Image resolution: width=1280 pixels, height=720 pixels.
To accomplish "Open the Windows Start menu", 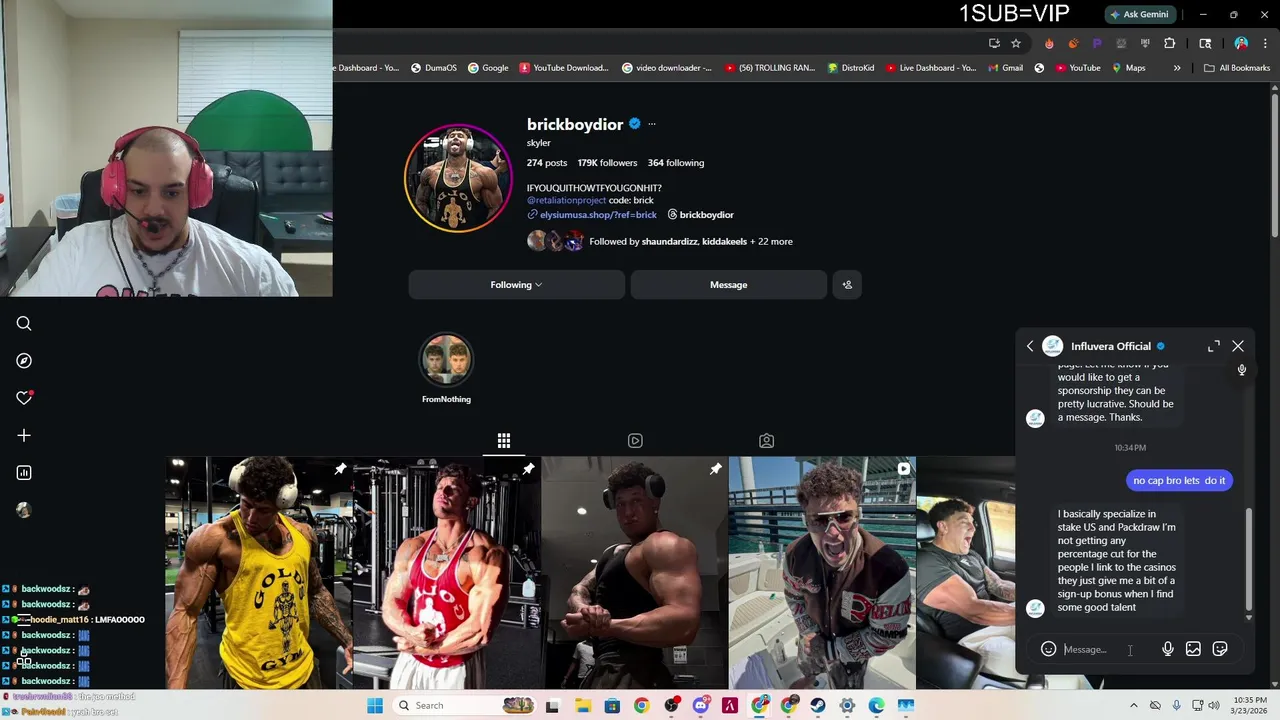I will (x=375, y=706).
